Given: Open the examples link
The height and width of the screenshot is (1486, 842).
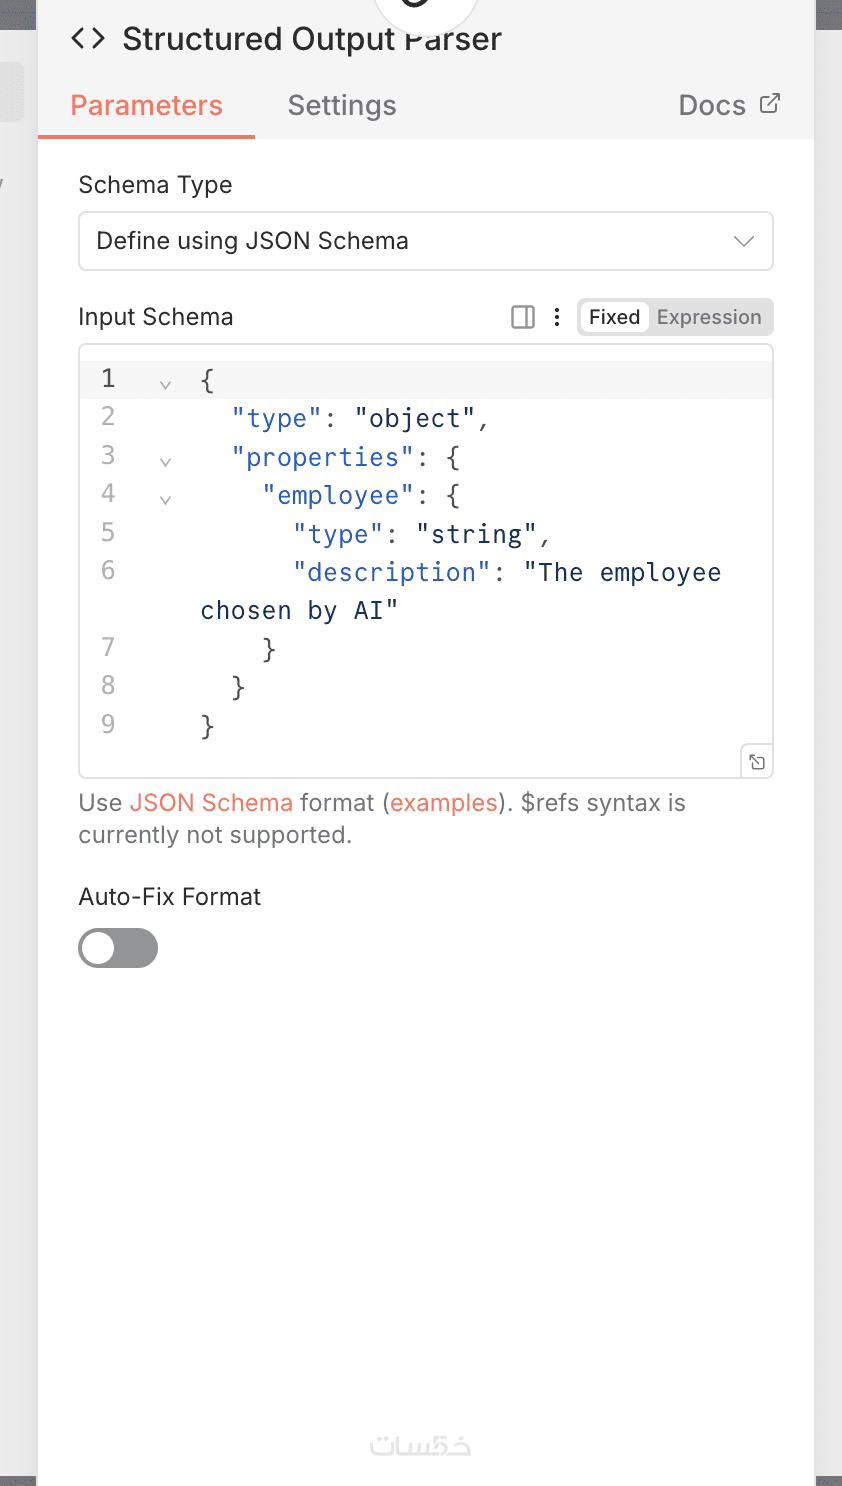Looking at the screenshot, I should point(444,803).
